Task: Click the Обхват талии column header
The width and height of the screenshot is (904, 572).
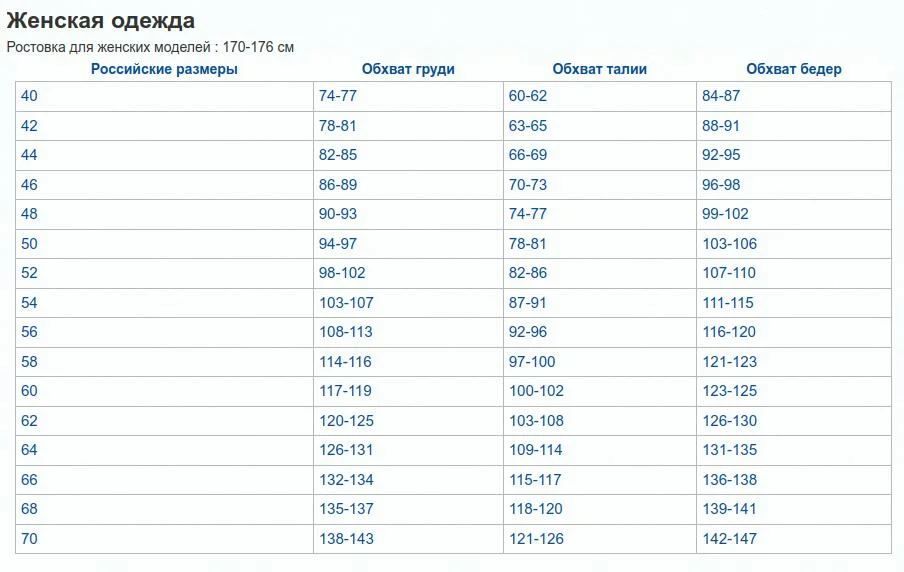Action: [600, 69]
